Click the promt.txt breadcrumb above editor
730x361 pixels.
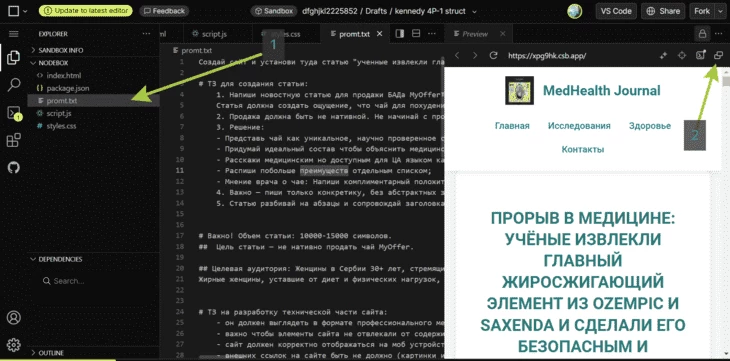192,50
